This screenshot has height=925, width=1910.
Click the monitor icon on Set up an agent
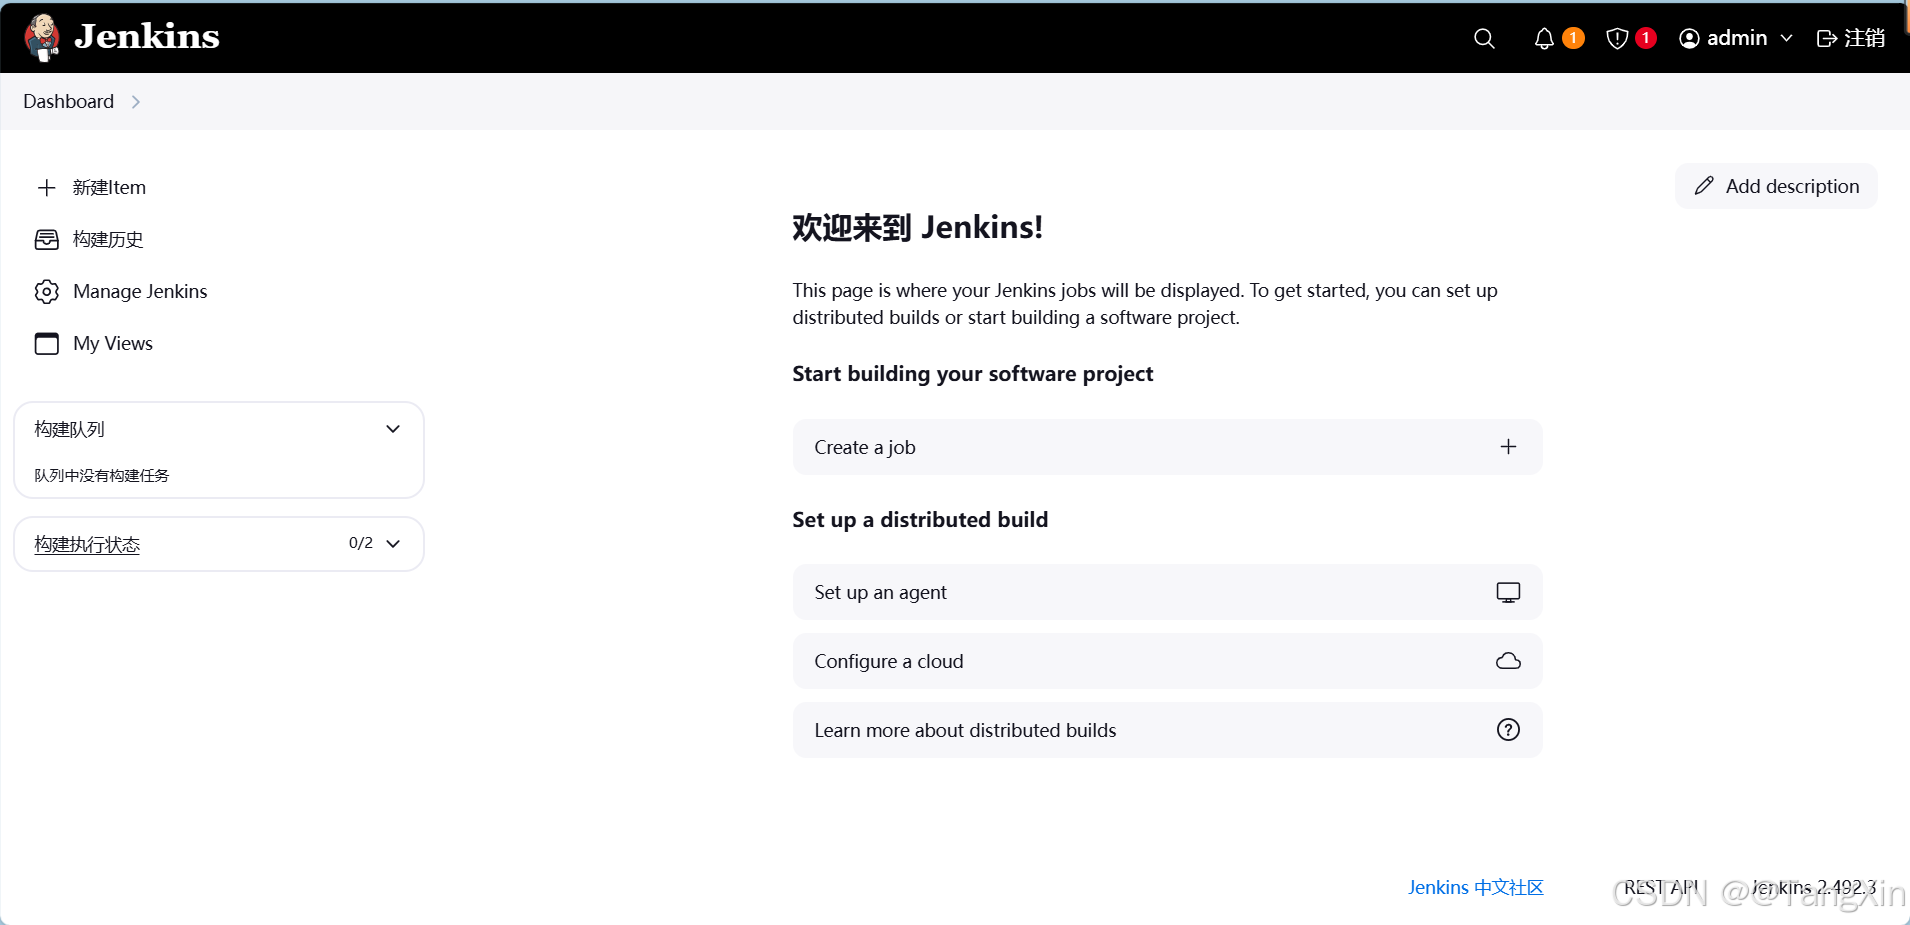(1508, 592)
